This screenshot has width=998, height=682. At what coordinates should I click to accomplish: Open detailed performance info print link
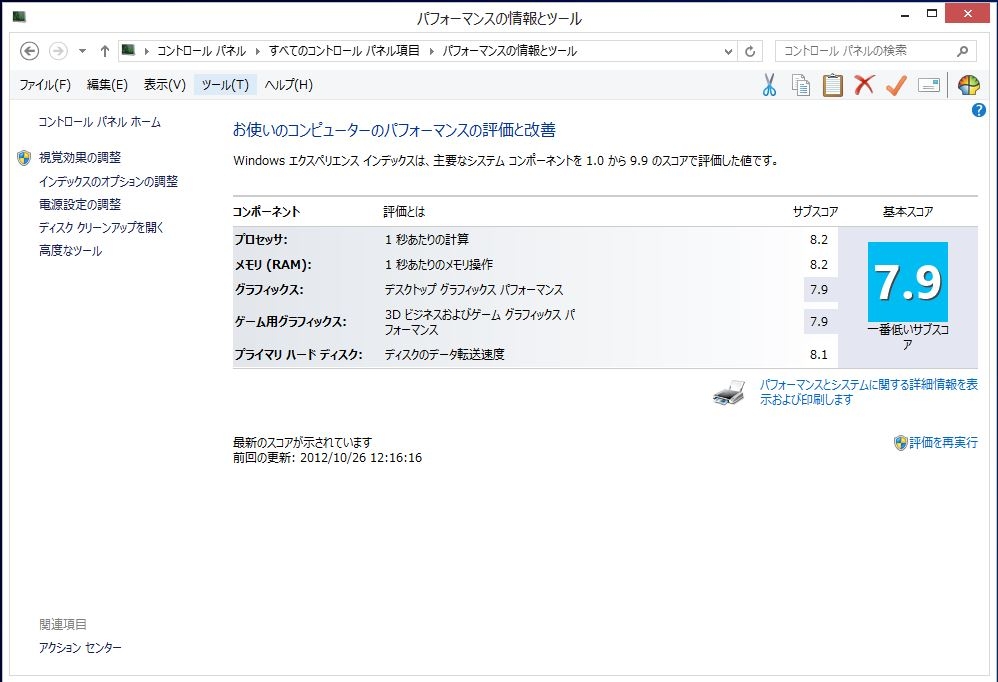pos(868,392)
